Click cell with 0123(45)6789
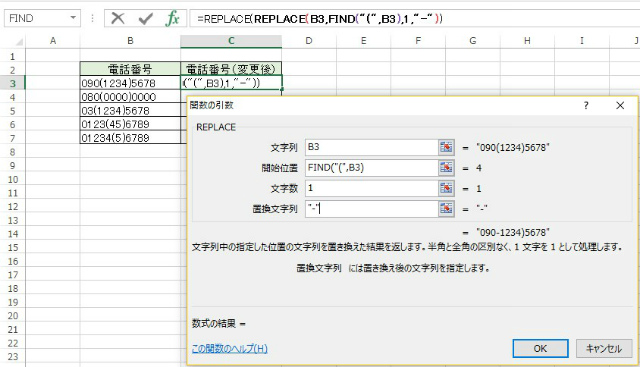This screenshot has height=367, width=640. tap(130, 124)
